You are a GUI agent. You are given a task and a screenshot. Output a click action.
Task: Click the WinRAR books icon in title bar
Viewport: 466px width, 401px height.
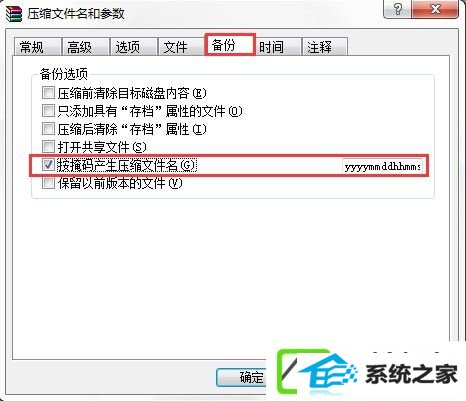[x=14, y=13]
